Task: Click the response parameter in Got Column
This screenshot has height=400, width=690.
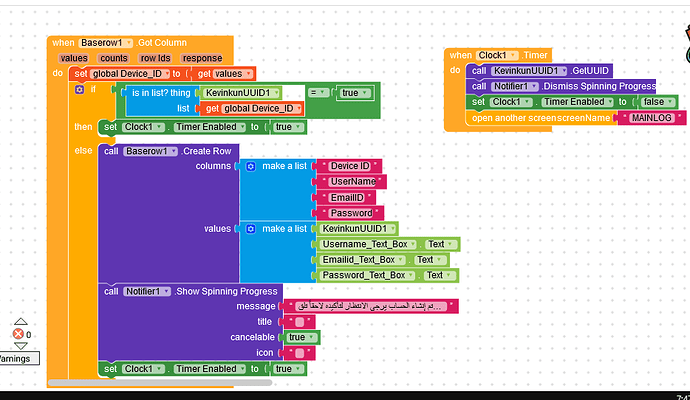Action: (x=202, y=58)
